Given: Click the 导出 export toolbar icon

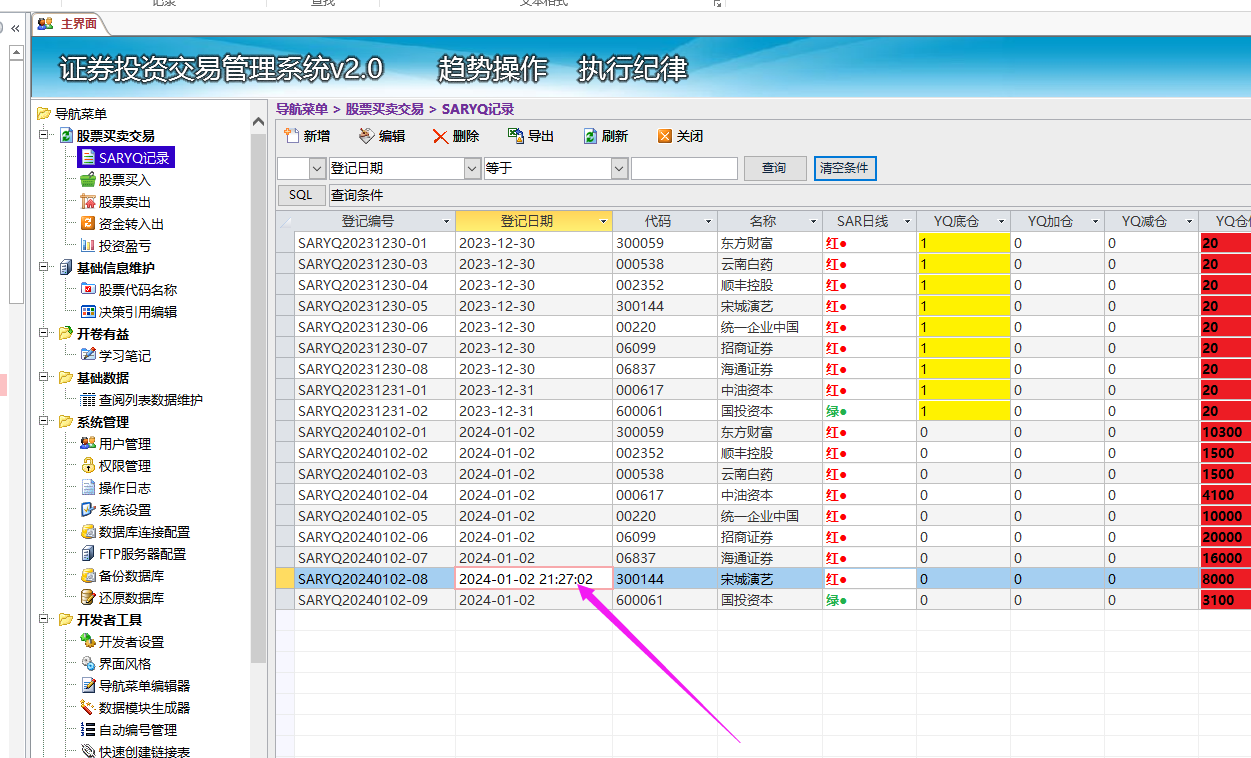Looking at the screenshot, I should coord(515,136).
